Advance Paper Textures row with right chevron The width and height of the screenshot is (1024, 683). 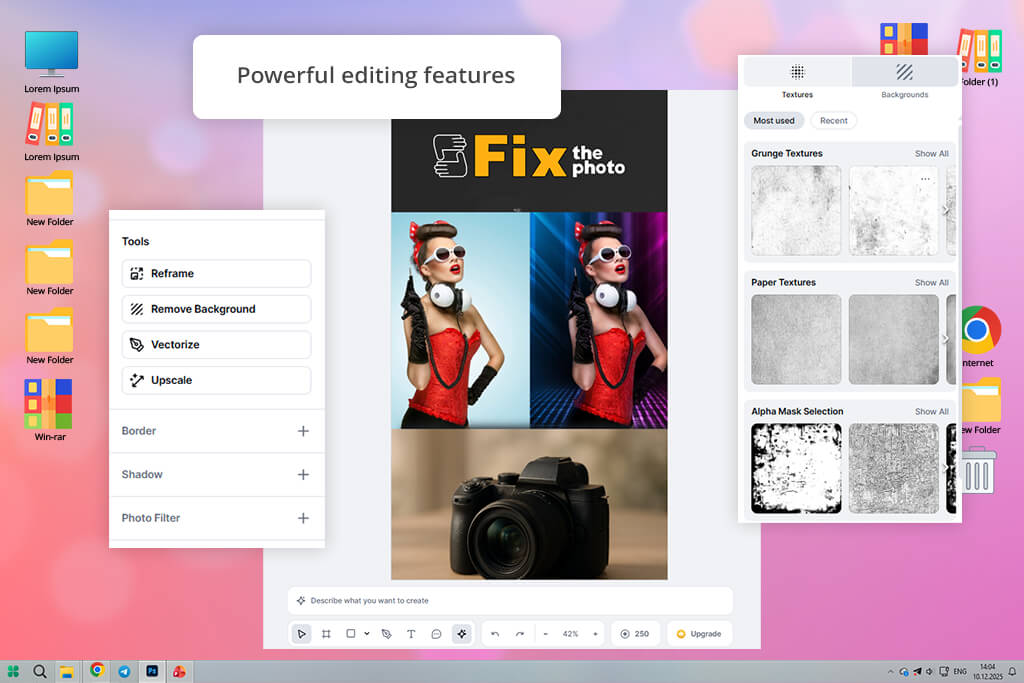pos(946,339)
